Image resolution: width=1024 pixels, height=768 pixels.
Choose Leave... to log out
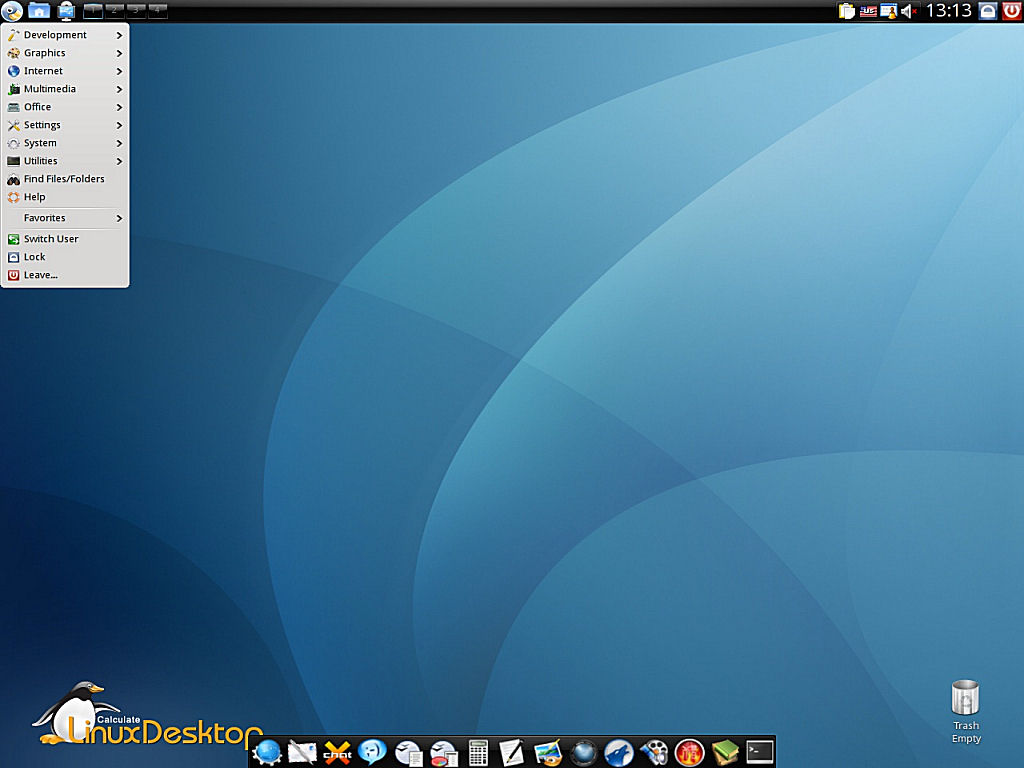pos(41,275)
